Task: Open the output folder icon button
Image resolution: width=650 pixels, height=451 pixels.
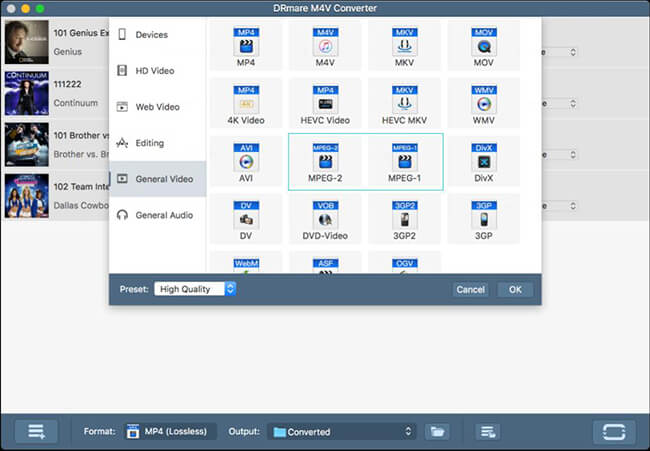Action: point(437,432)
